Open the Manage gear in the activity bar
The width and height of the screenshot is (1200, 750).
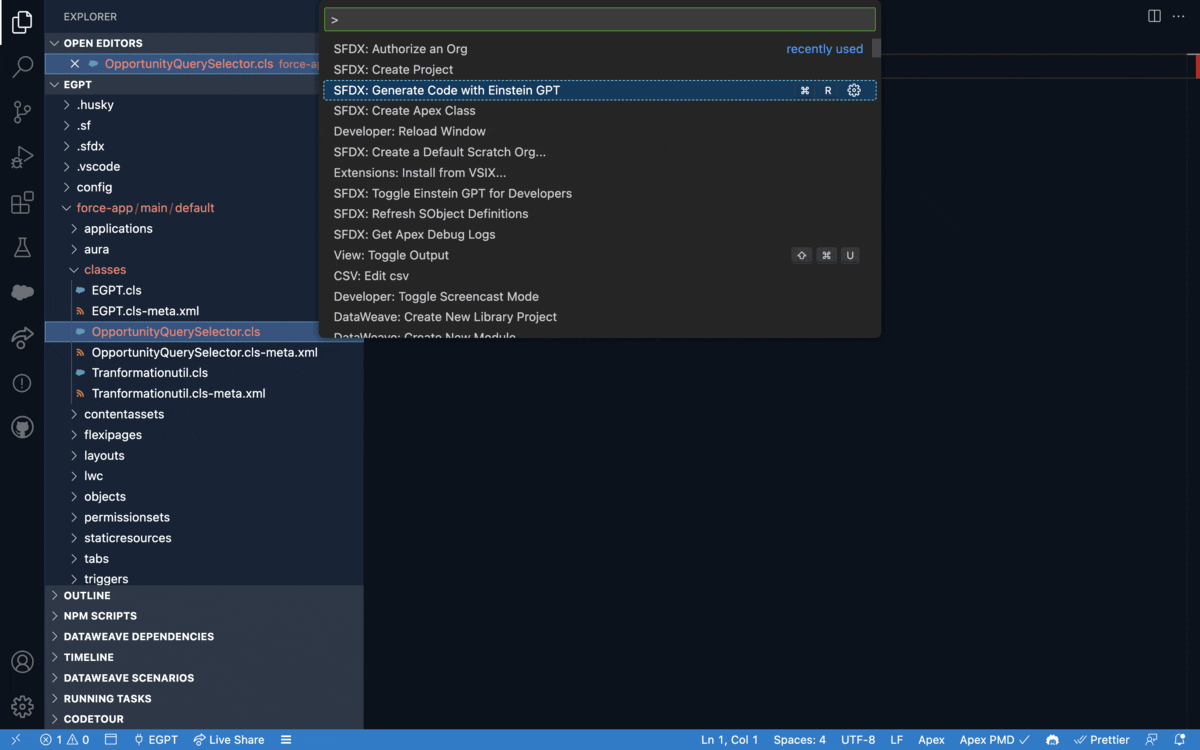click(22, 707)
